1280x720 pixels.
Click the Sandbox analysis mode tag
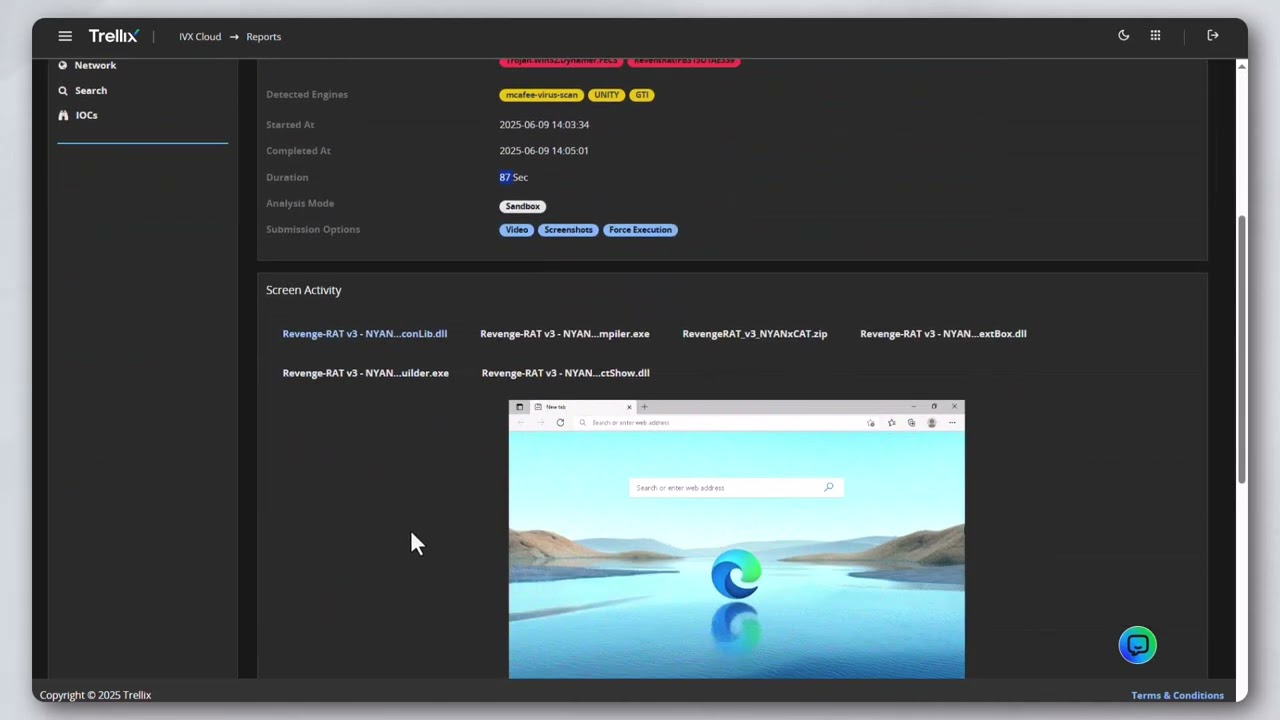point(523,206)
